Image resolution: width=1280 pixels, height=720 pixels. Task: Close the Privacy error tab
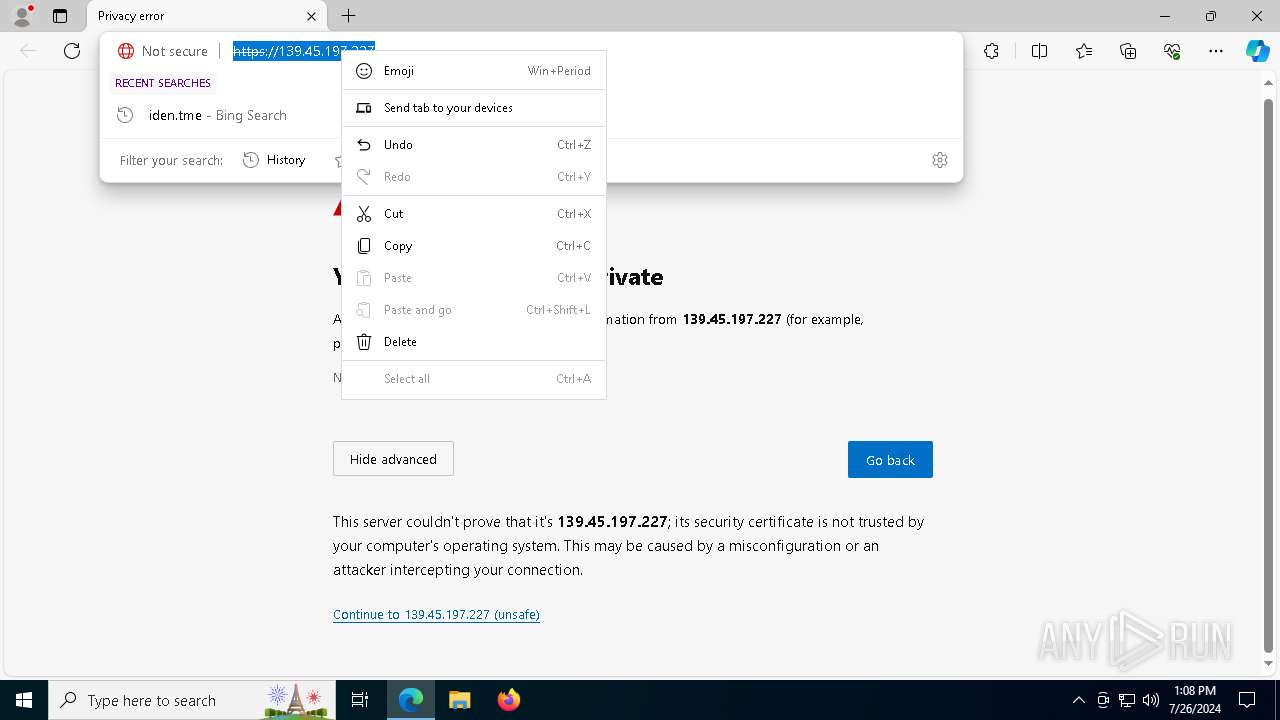coord(311,16)
